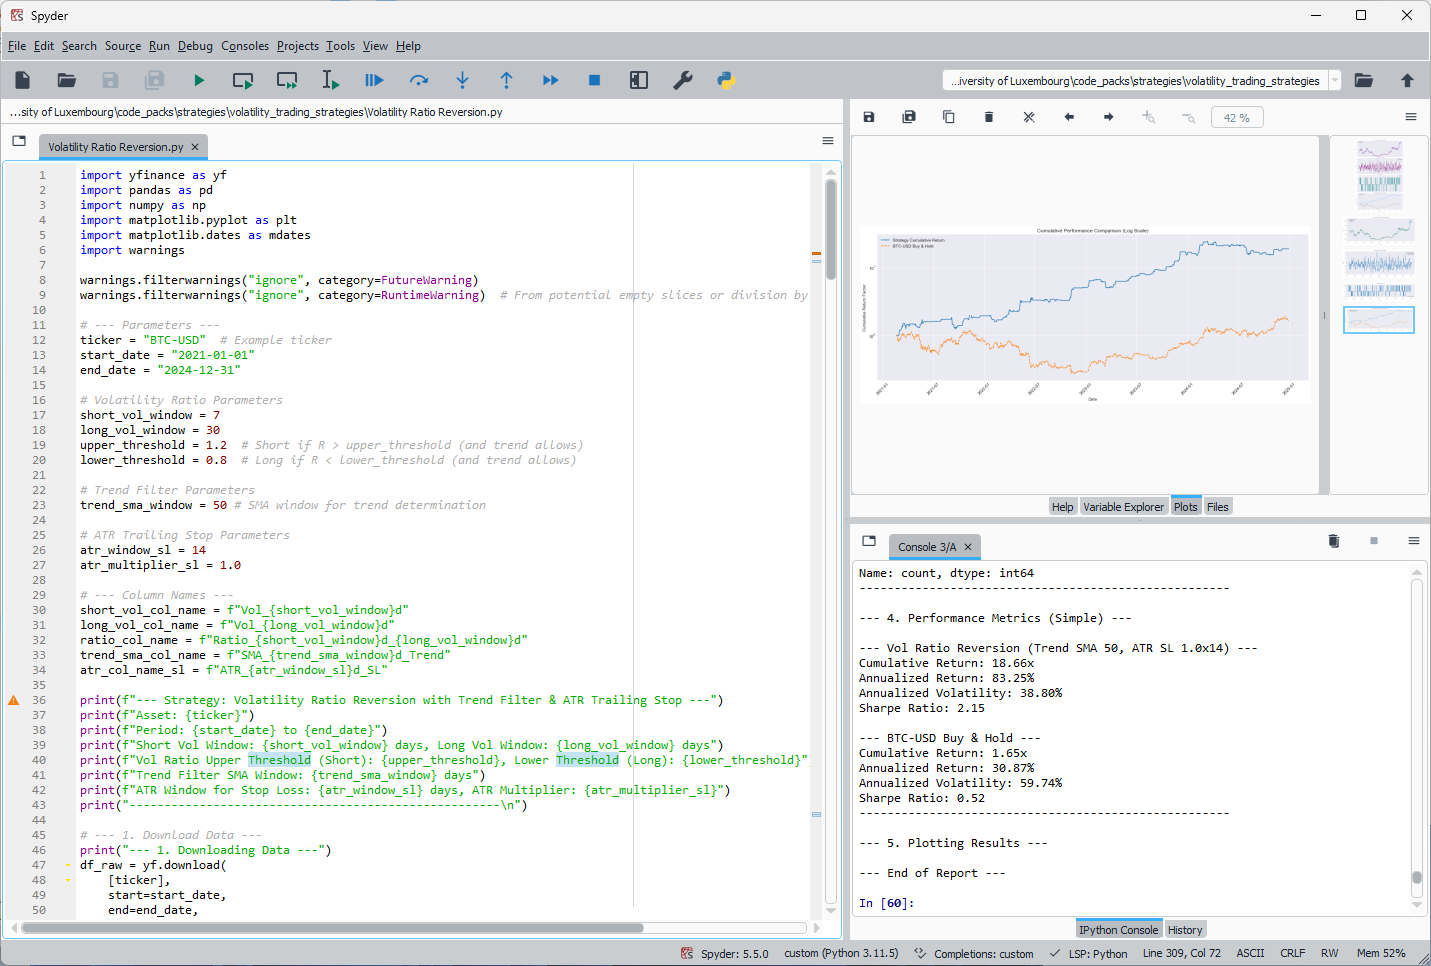Switch to the History tab
The height and width of the screenshot is (966, 1431).
[x=1185, y=929]
